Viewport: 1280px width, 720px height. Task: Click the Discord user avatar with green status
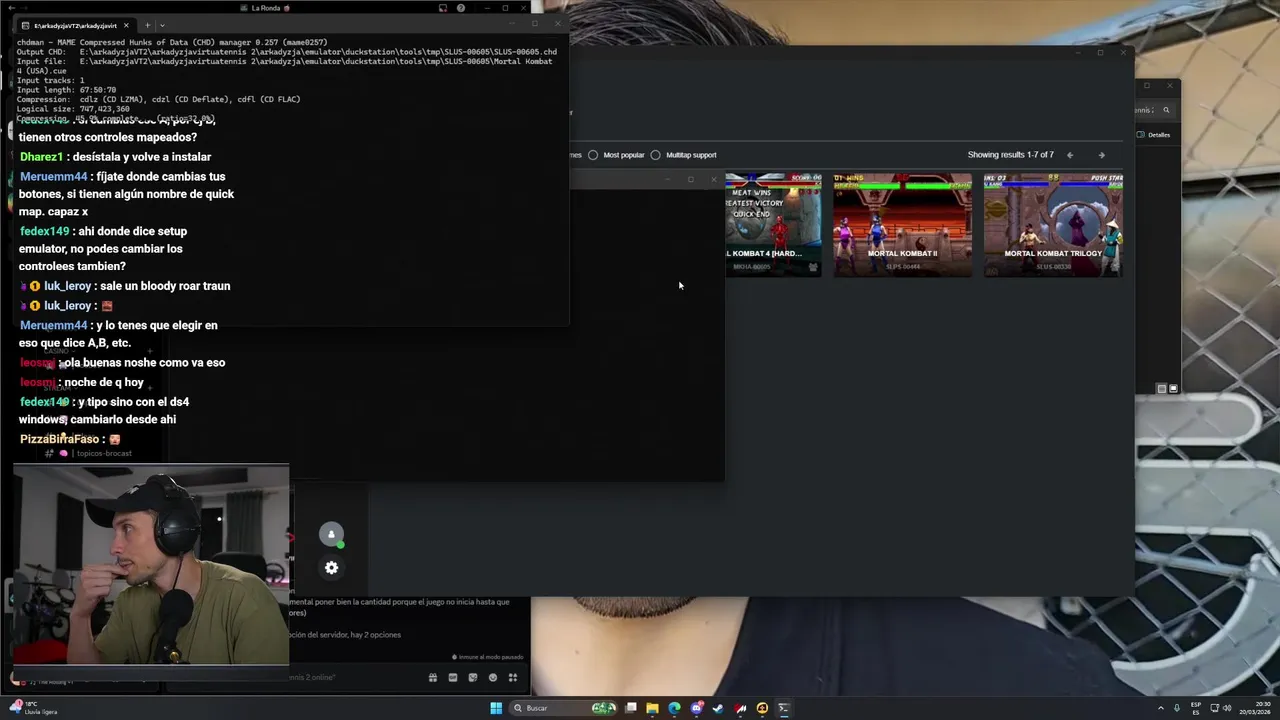[331, 535]
